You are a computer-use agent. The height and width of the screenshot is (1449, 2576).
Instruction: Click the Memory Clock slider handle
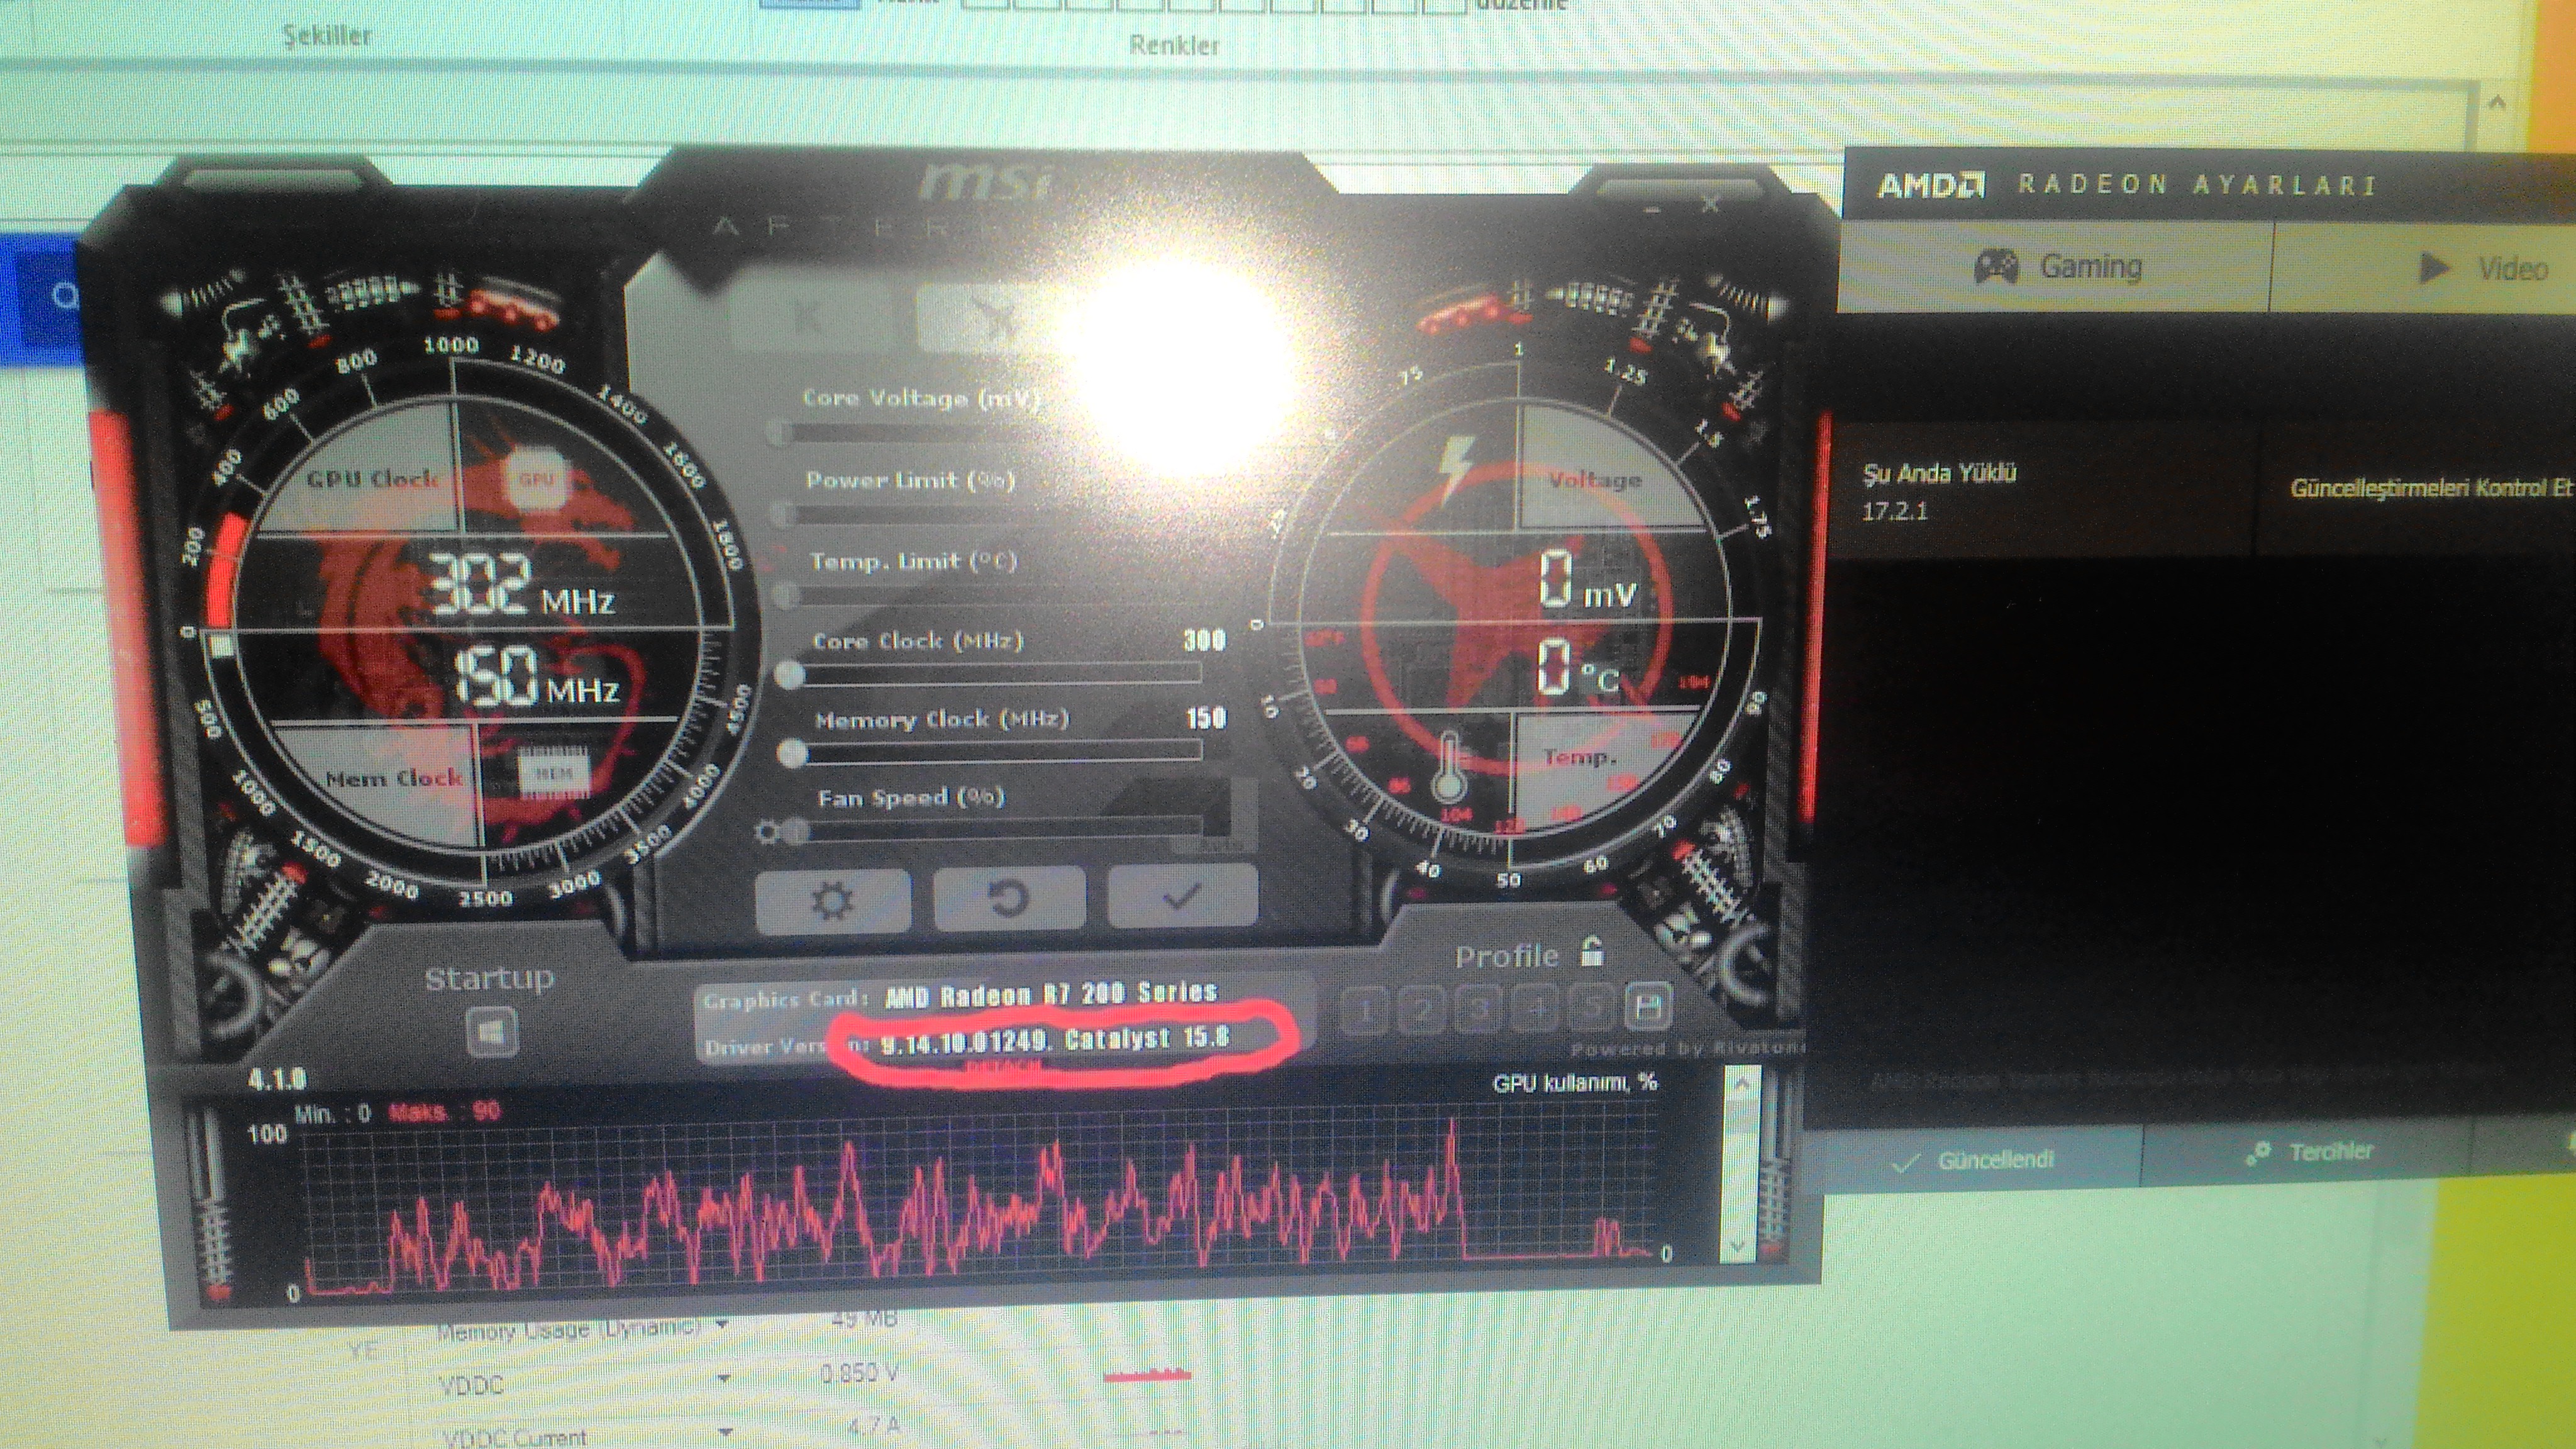793,753
